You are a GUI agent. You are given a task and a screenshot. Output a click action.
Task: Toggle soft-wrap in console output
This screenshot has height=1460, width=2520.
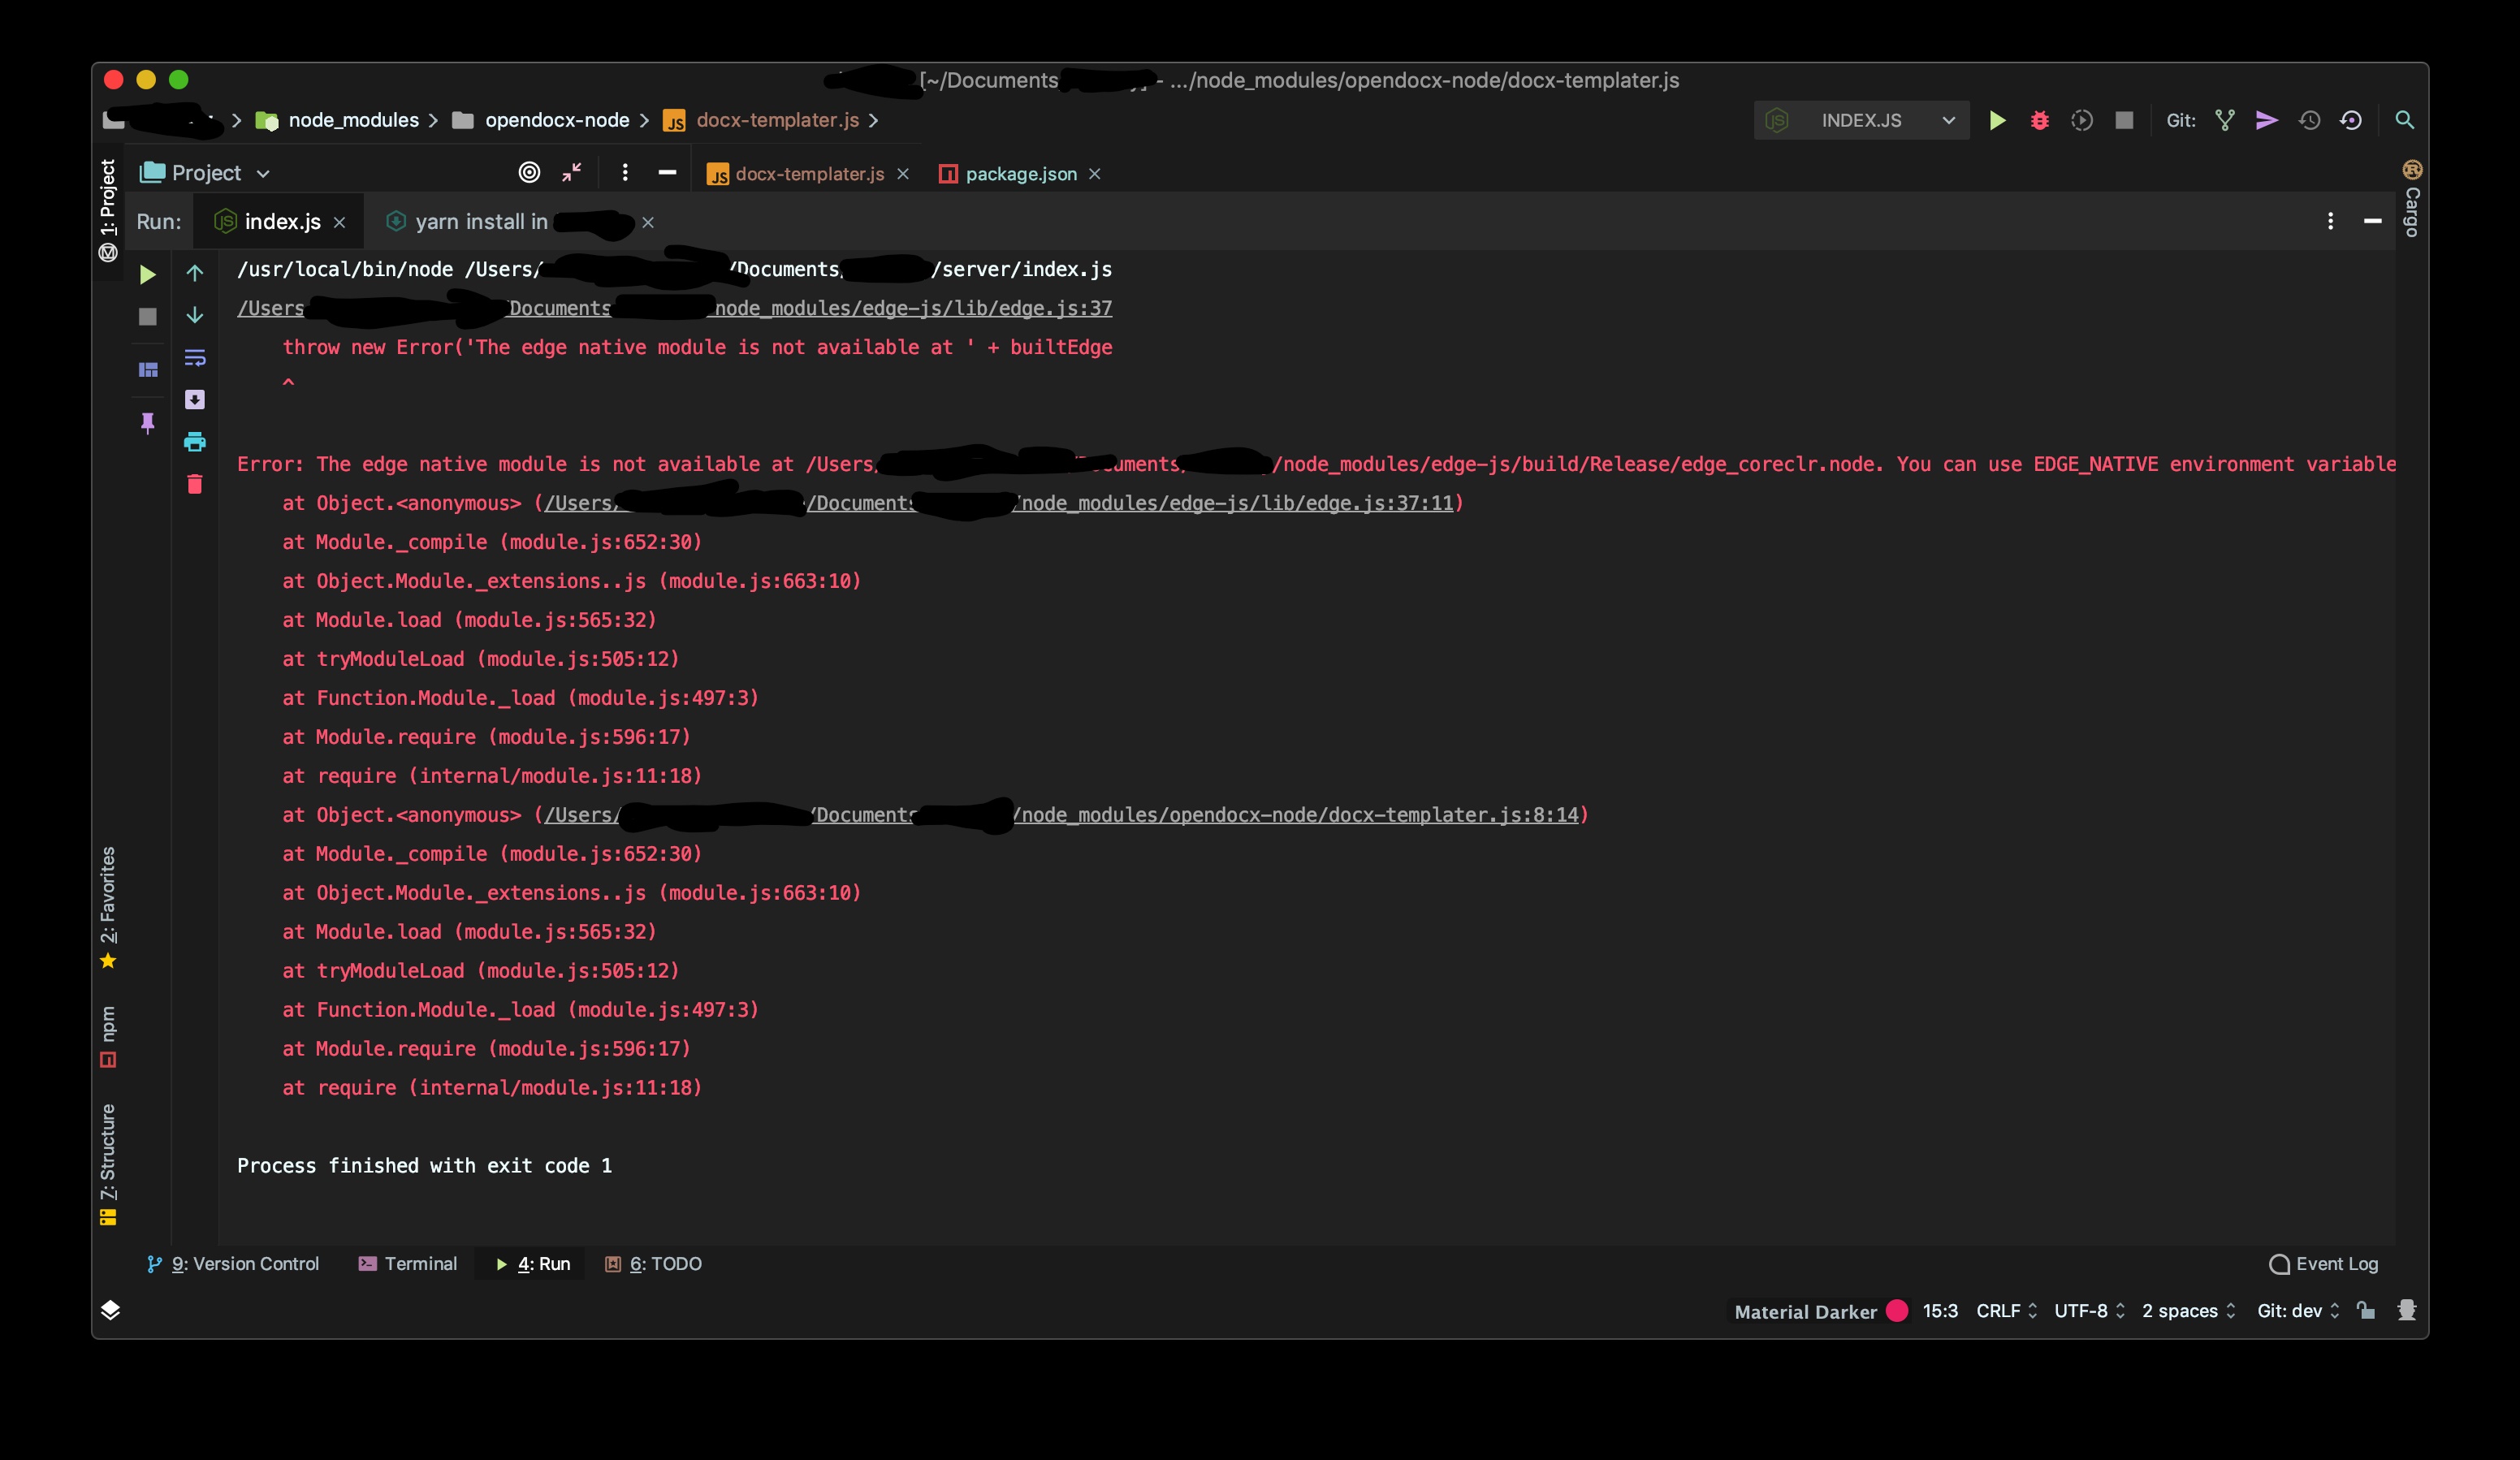195,357
